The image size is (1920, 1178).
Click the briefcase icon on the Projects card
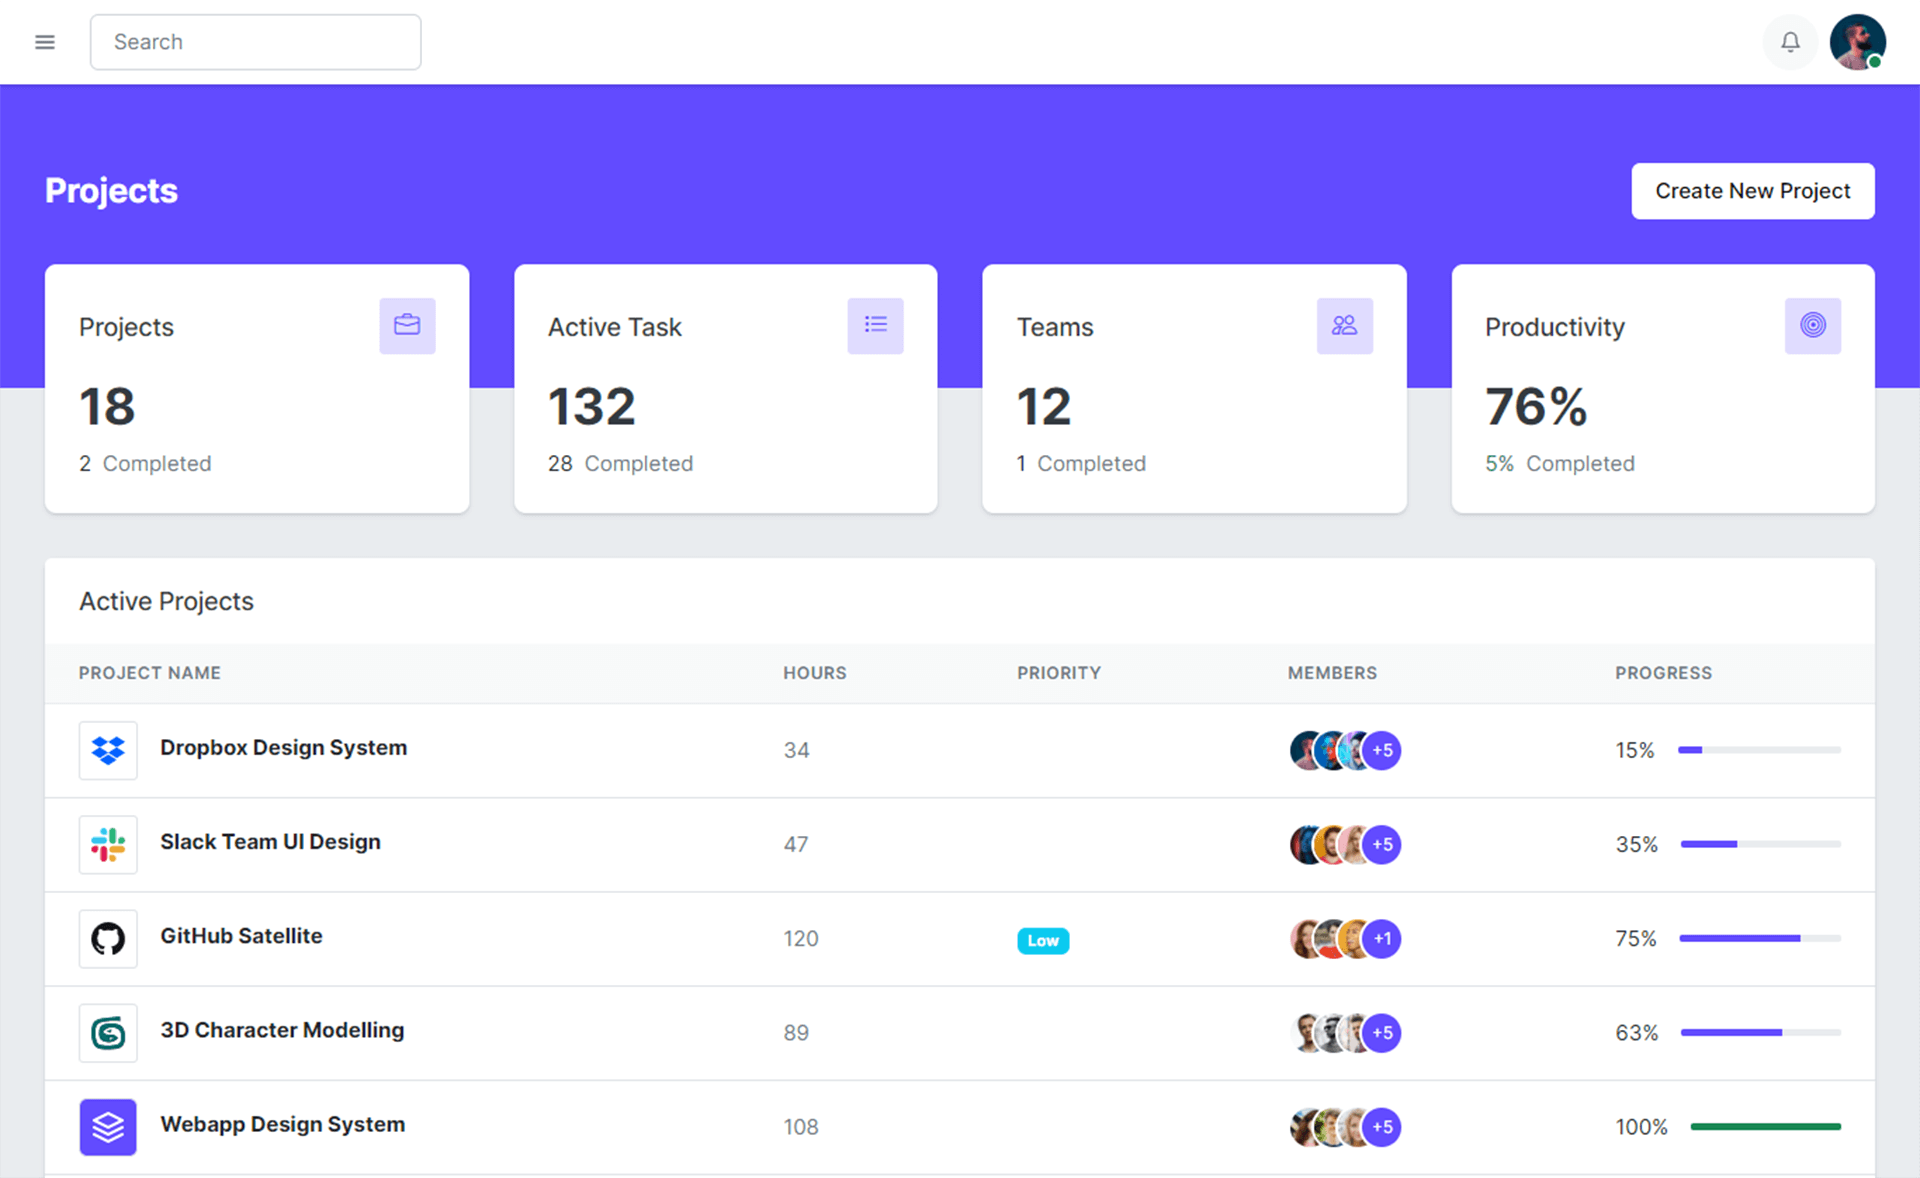tap(407, 325)
